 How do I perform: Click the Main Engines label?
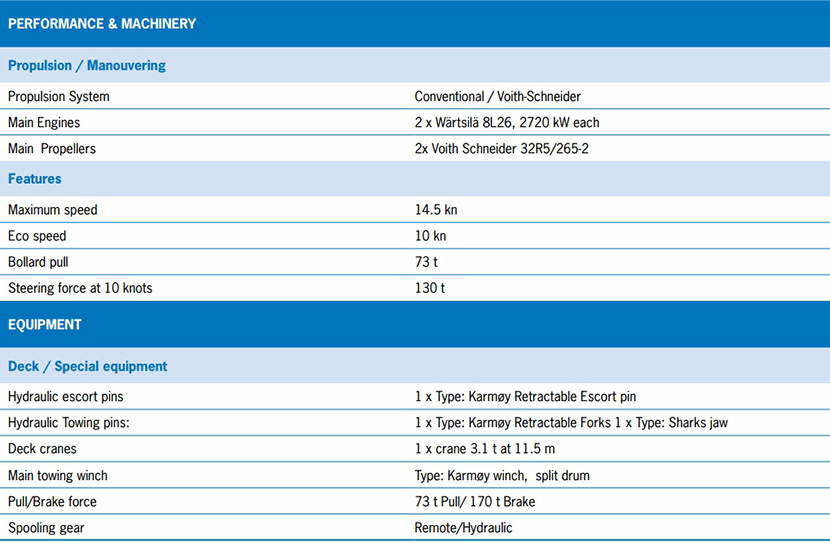[x=44, y=123]
